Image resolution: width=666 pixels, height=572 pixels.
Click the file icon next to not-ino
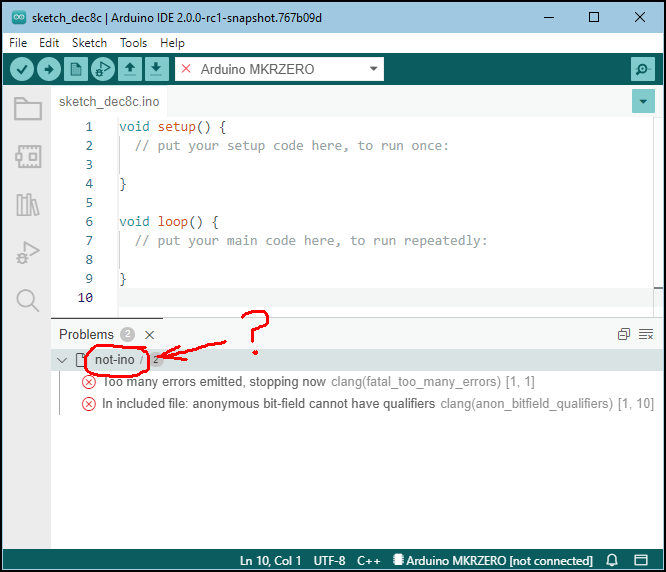click(x=80, y=360)
